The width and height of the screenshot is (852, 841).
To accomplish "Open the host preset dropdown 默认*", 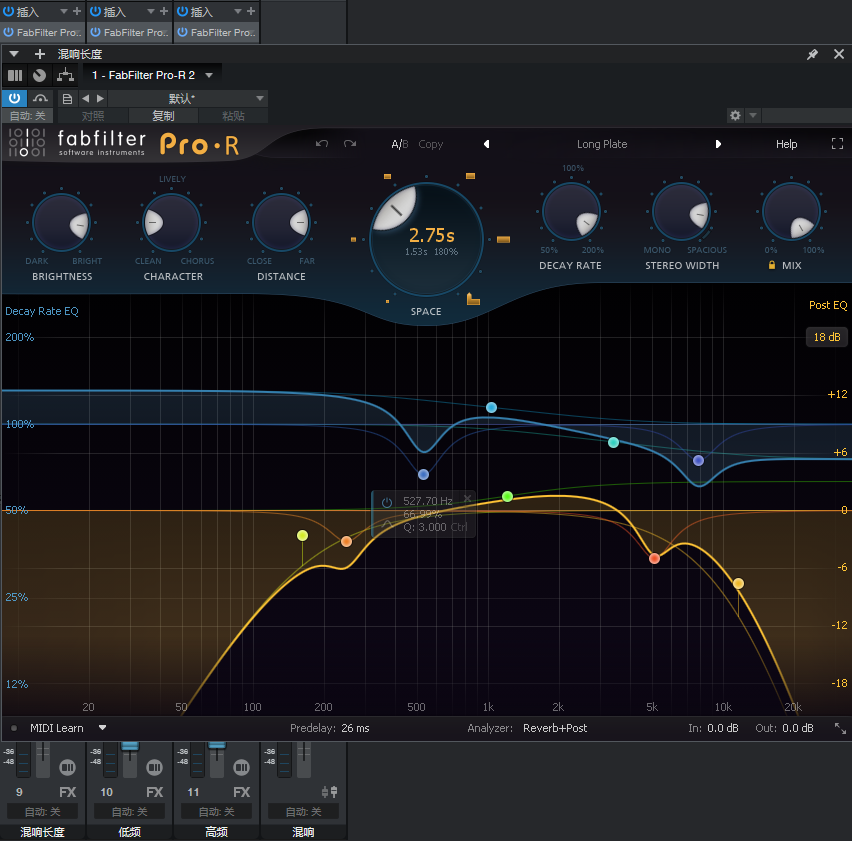I will pos(187,98).
